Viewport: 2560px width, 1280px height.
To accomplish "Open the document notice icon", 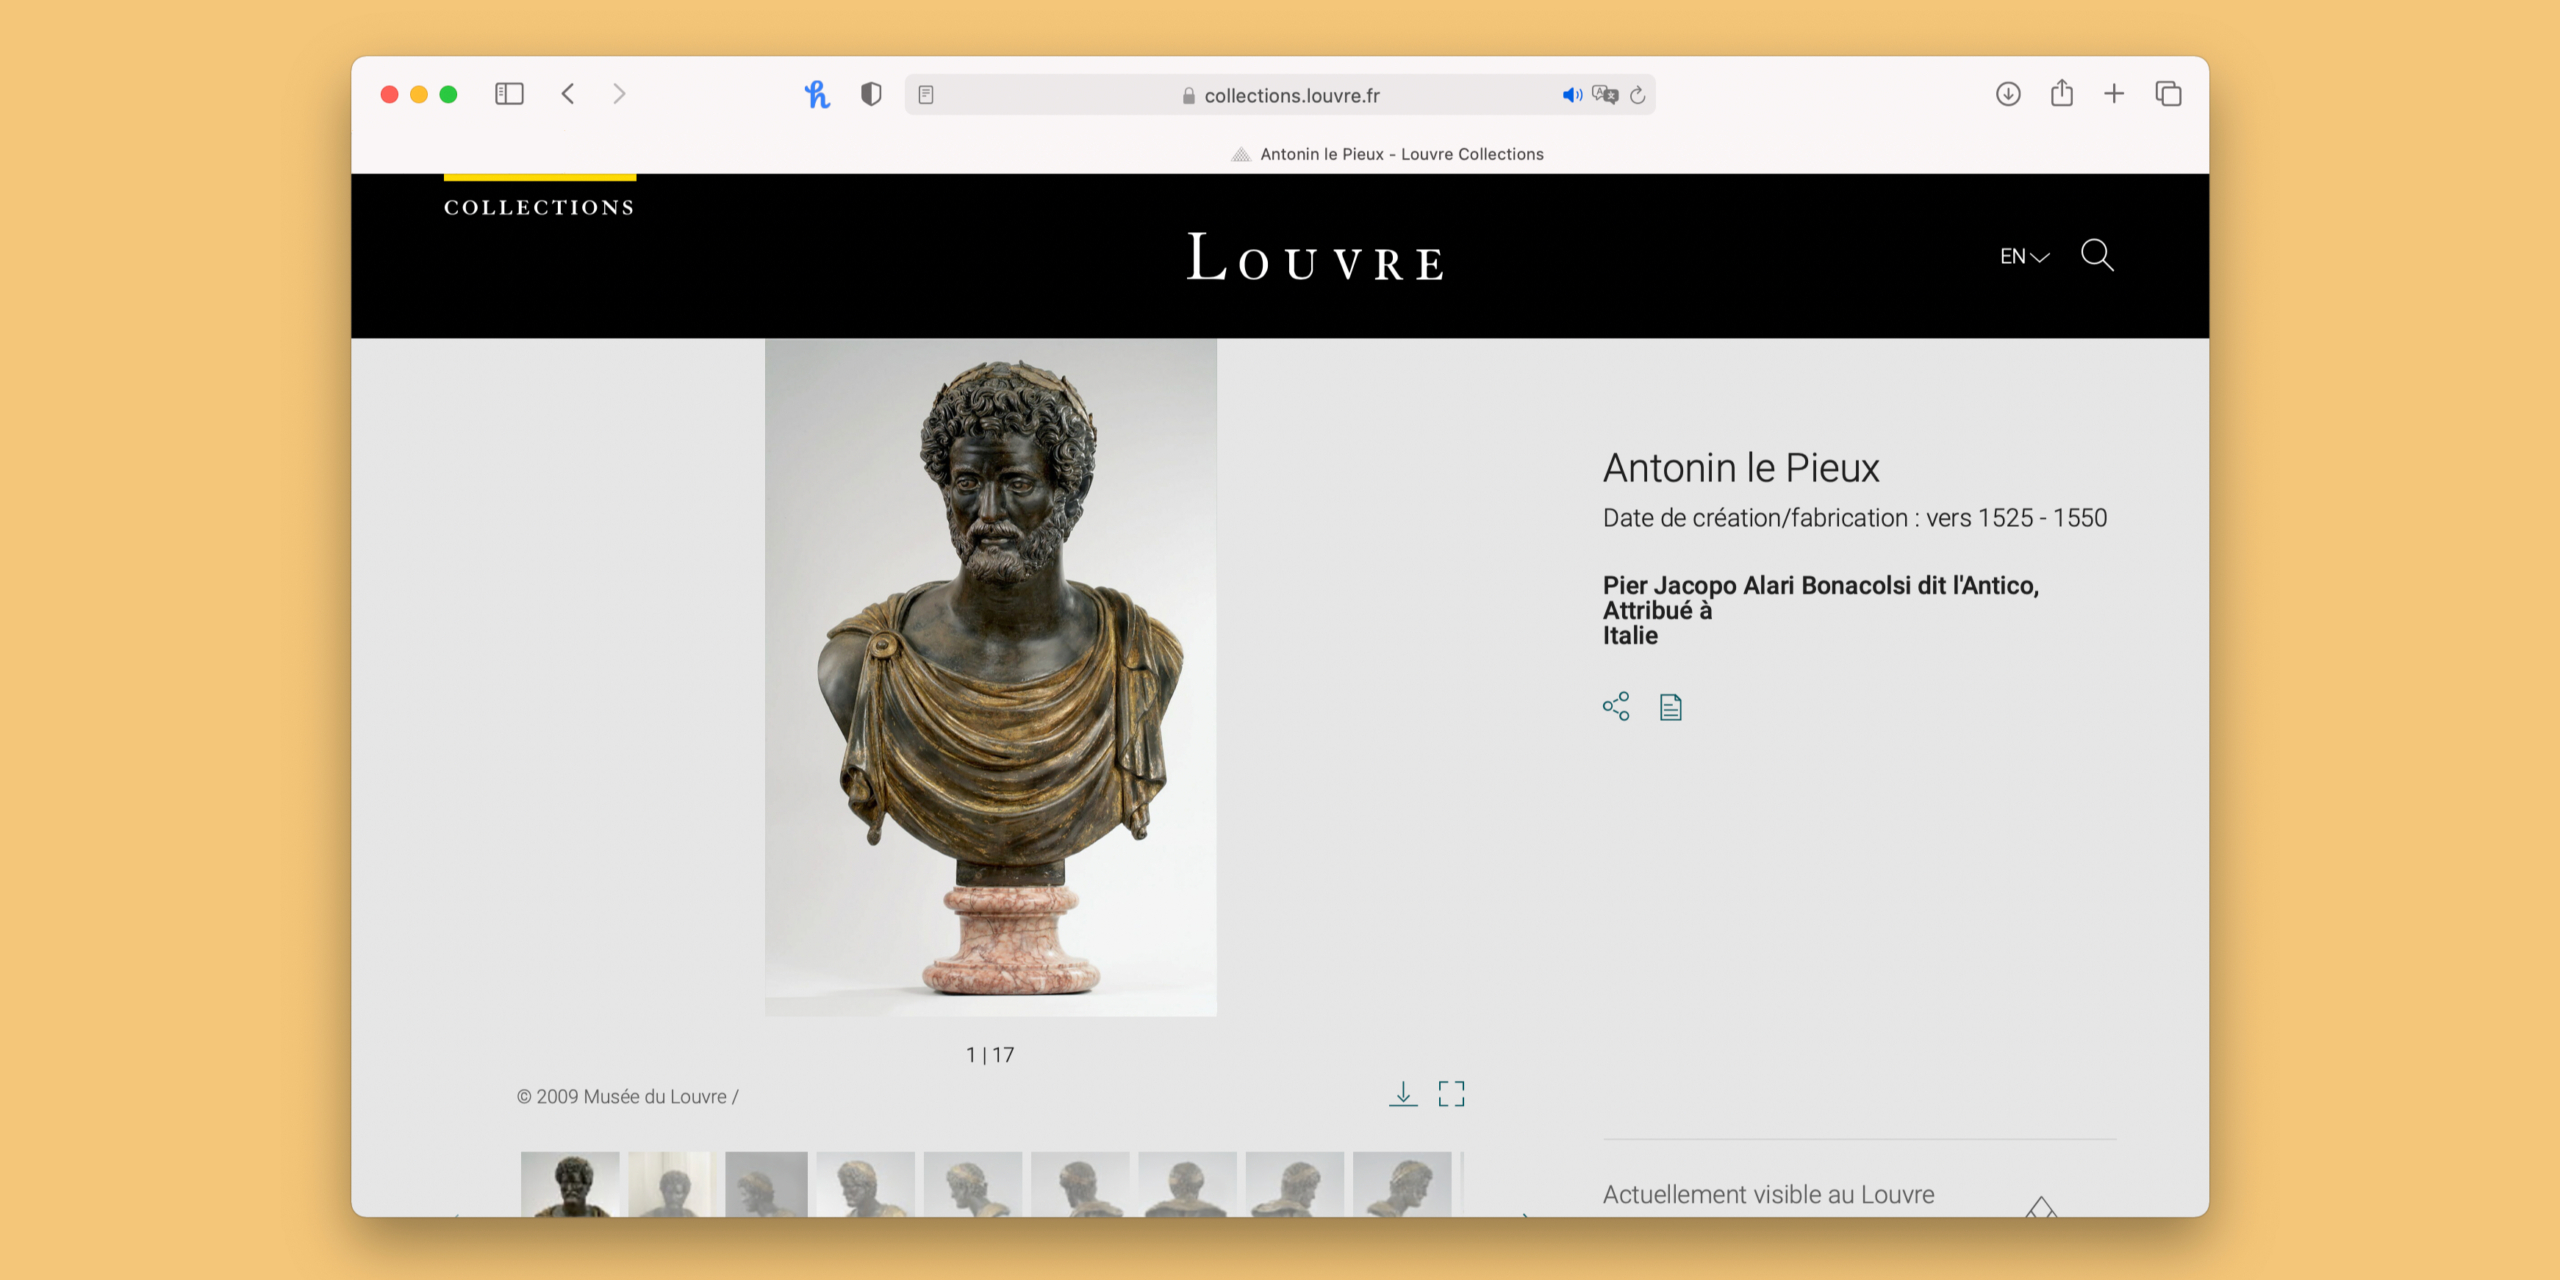I will click(1670, 707).
